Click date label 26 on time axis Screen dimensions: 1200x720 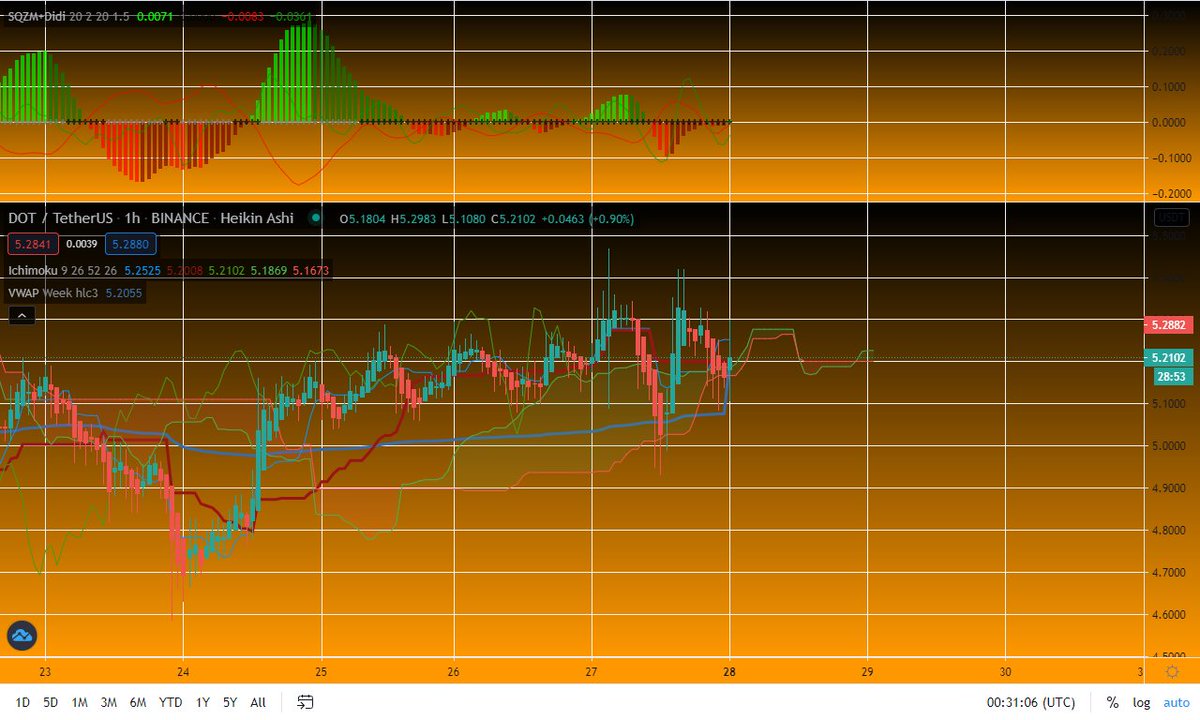(x=454, y=671)
